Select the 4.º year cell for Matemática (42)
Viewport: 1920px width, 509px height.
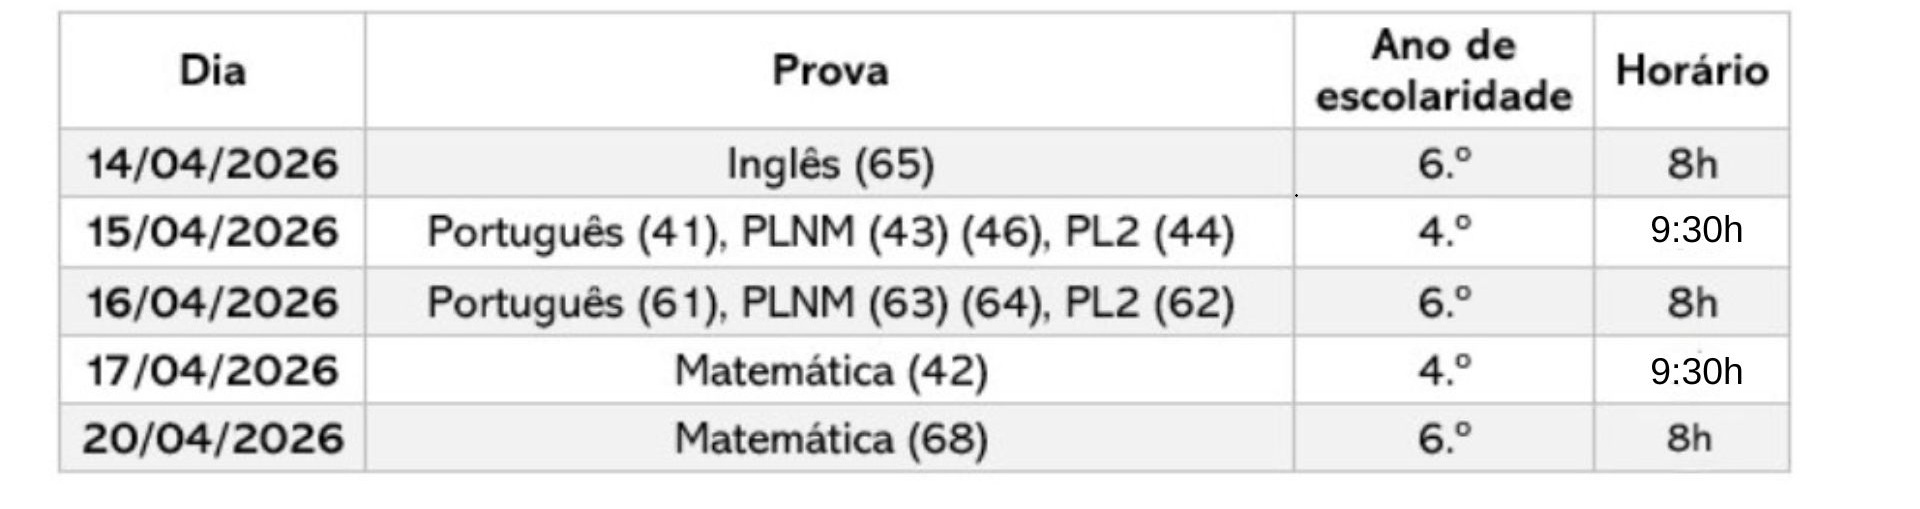1444,371
